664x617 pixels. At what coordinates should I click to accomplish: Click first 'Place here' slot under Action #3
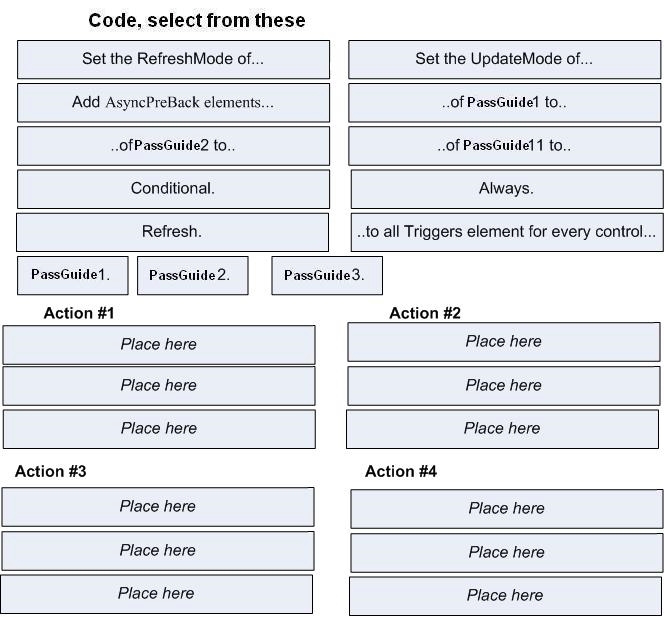point(158,507)
